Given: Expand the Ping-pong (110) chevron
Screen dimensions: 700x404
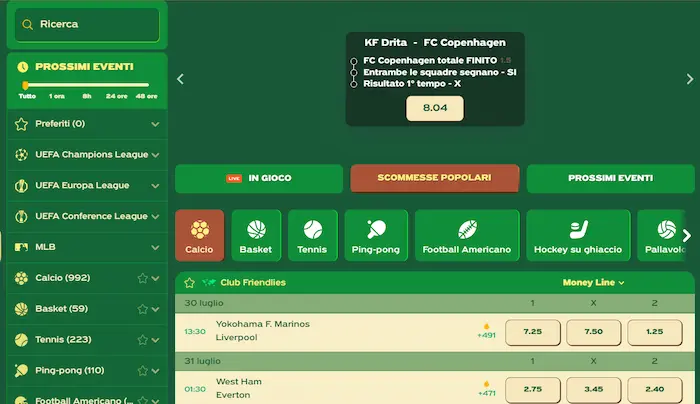Looking at the screenshot, I should coord(155,371).
